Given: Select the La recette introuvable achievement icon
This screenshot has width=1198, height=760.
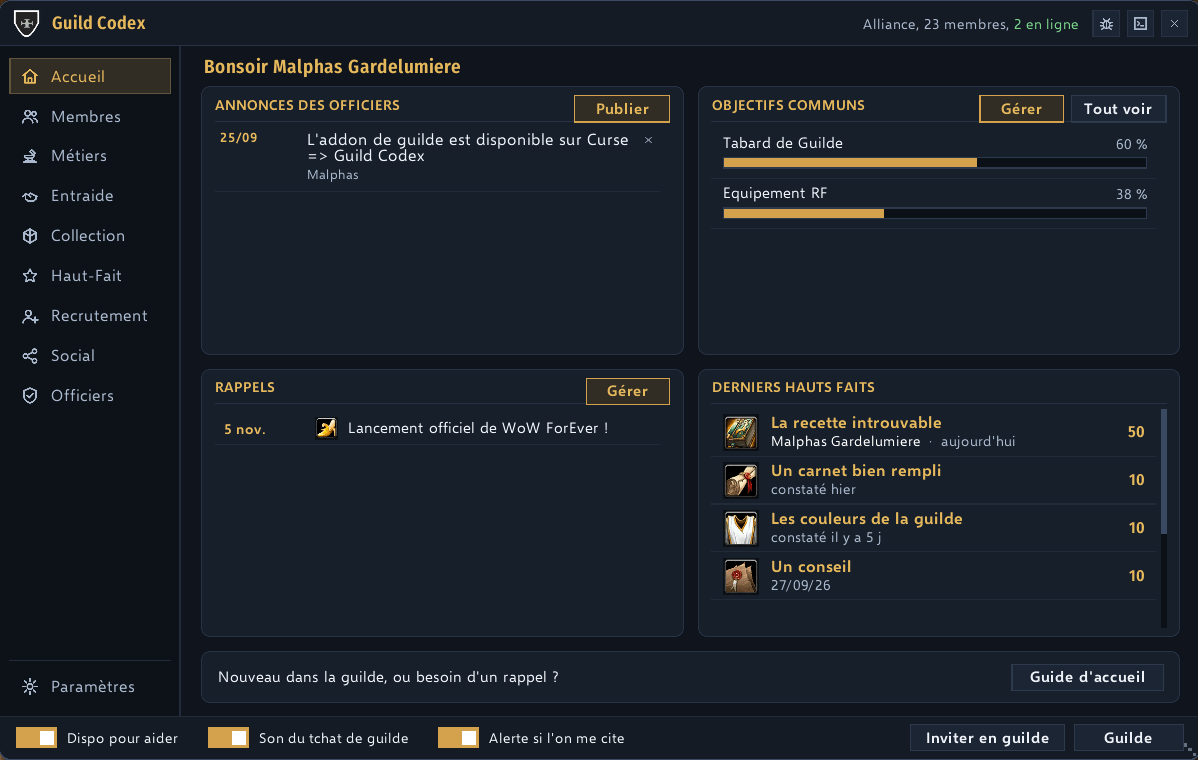Looking at the screenshot, I should pos(740,432).
